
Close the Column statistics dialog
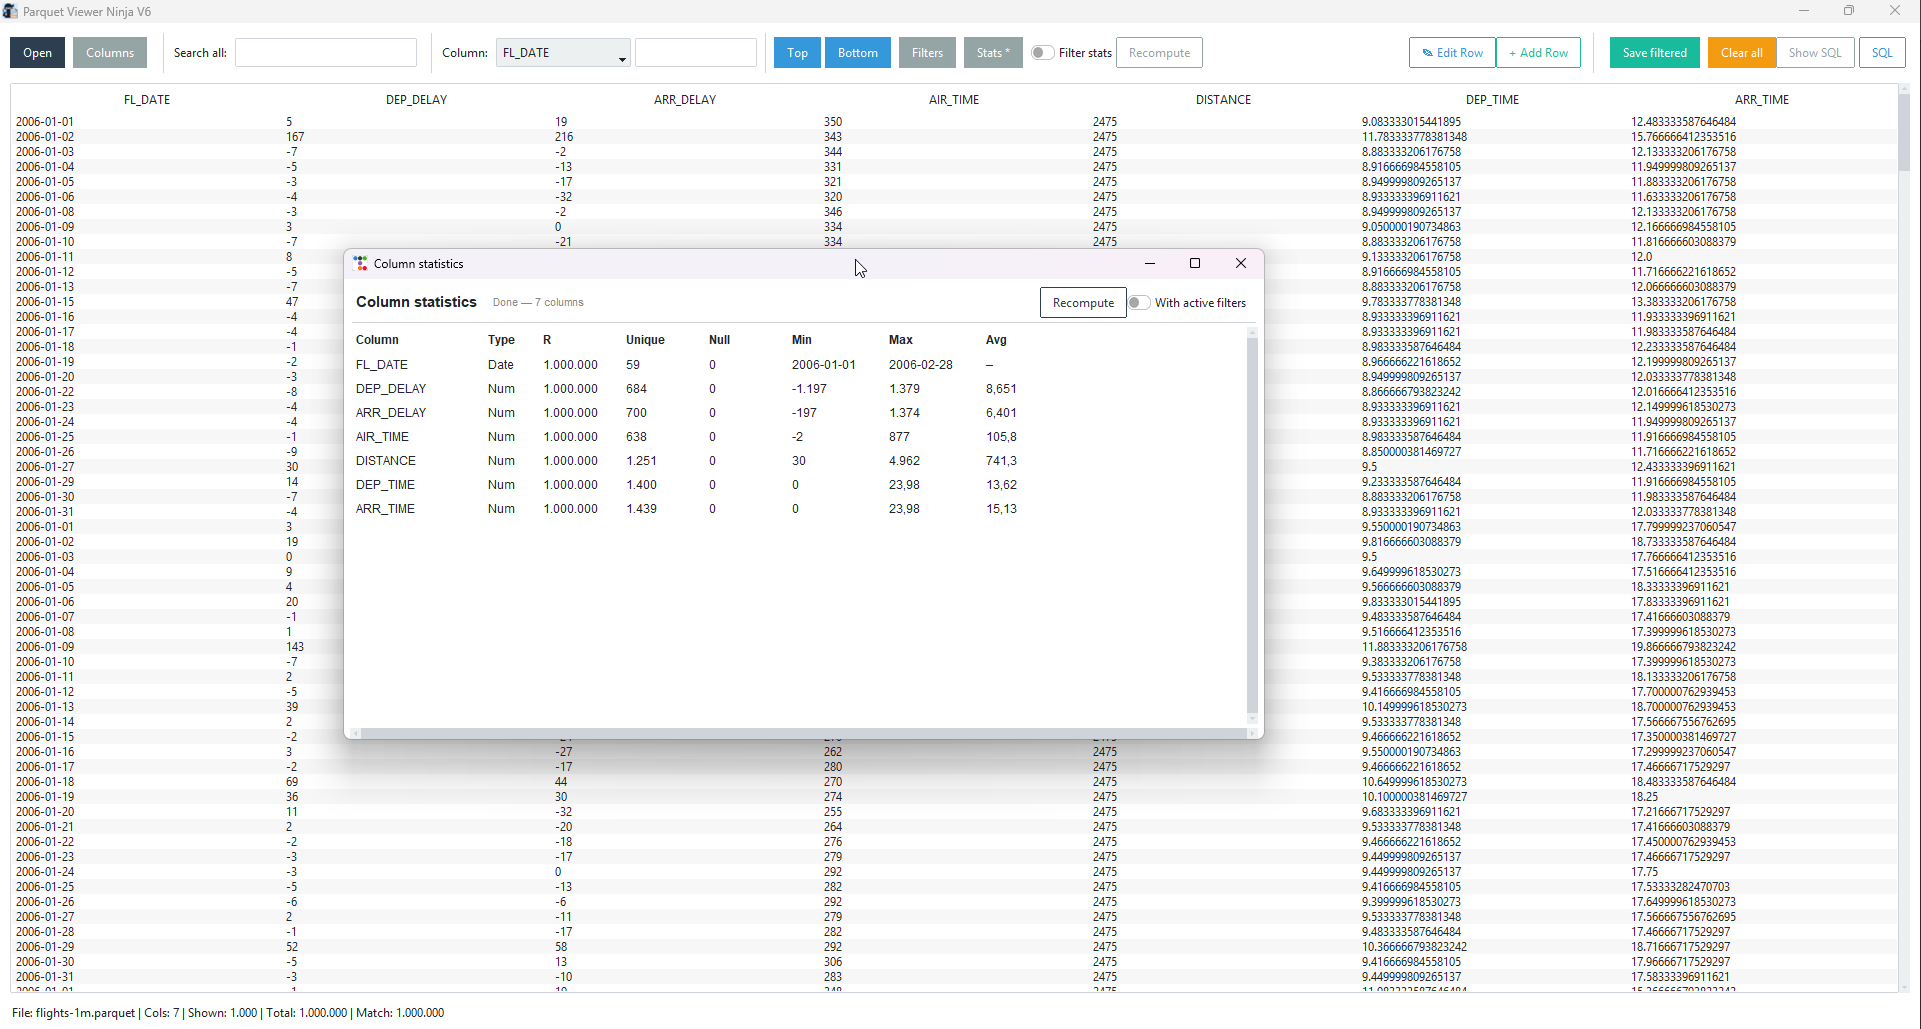click(x=1241, y=264)
